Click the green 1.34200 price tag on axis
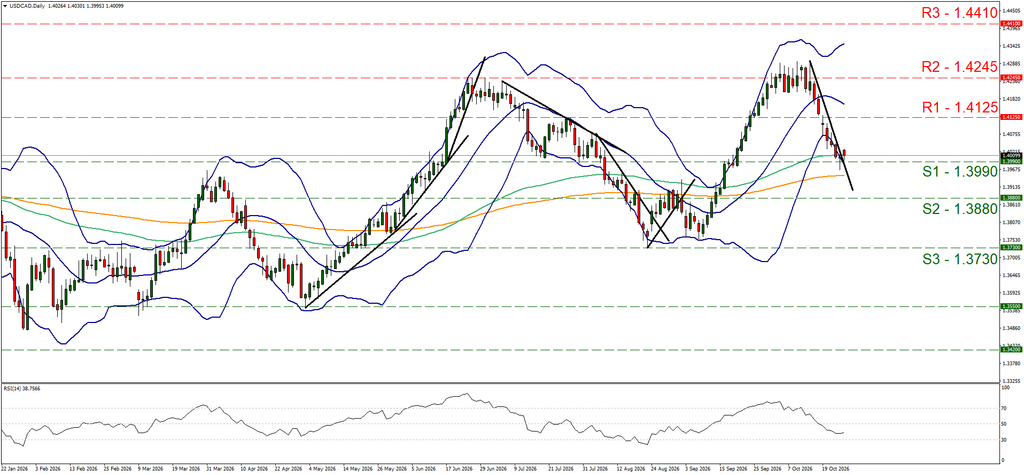 pyautogui.click(x=1011, y=350)
